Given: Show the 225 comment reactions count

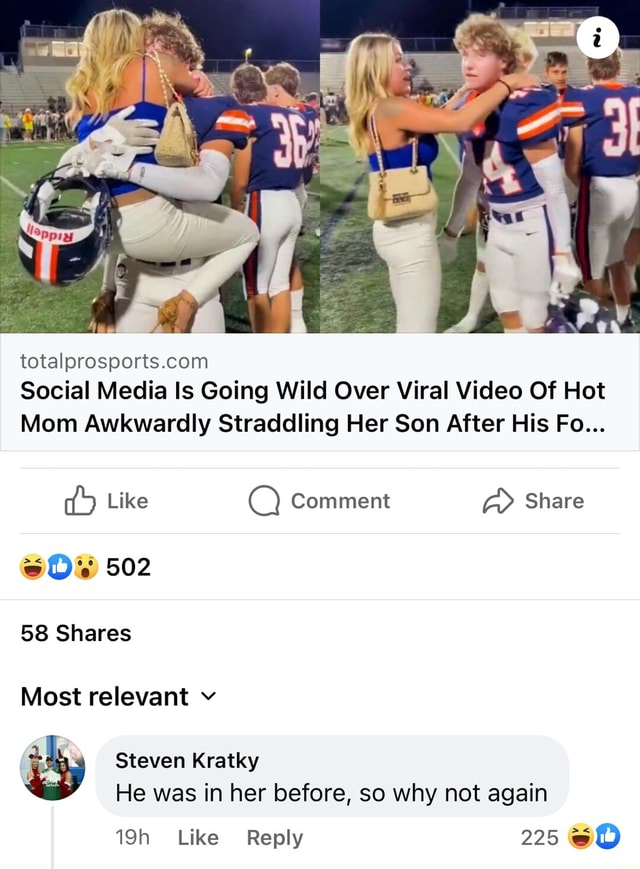Looking at the screenshot, I should [x=539, y=838].
